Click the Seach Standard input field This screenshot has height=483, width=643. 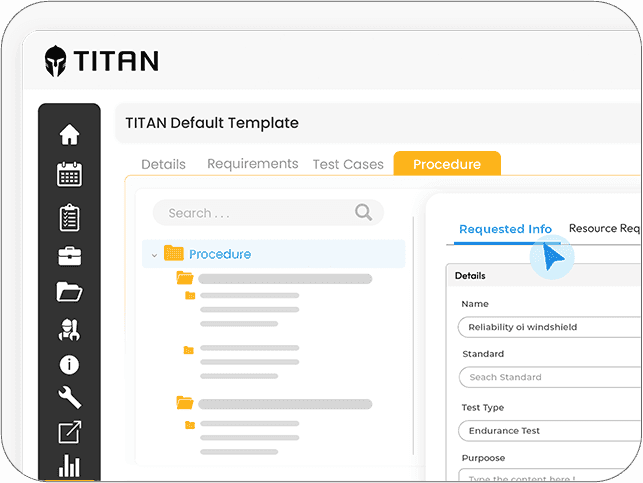pyautogui.click(x=550, y=377)
